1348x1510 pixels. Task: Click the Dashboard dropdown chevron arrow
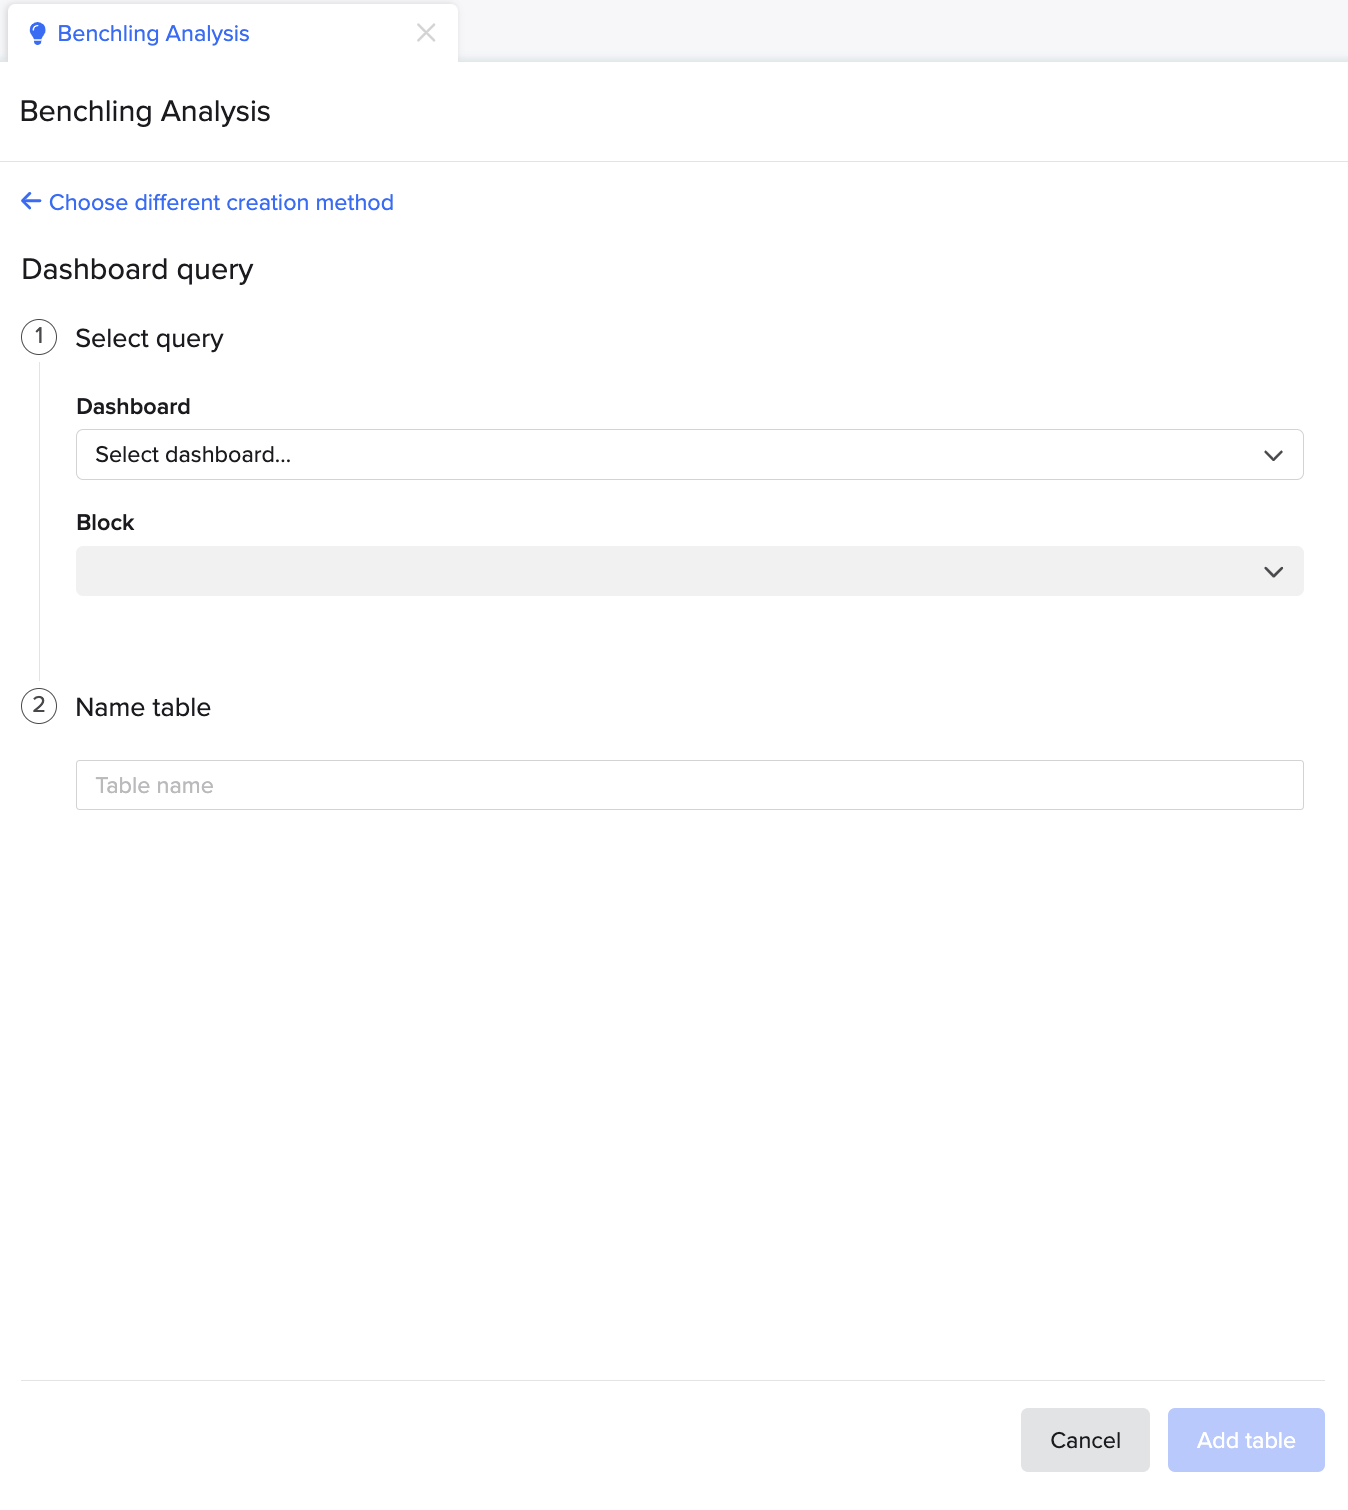coord(1273,455)
